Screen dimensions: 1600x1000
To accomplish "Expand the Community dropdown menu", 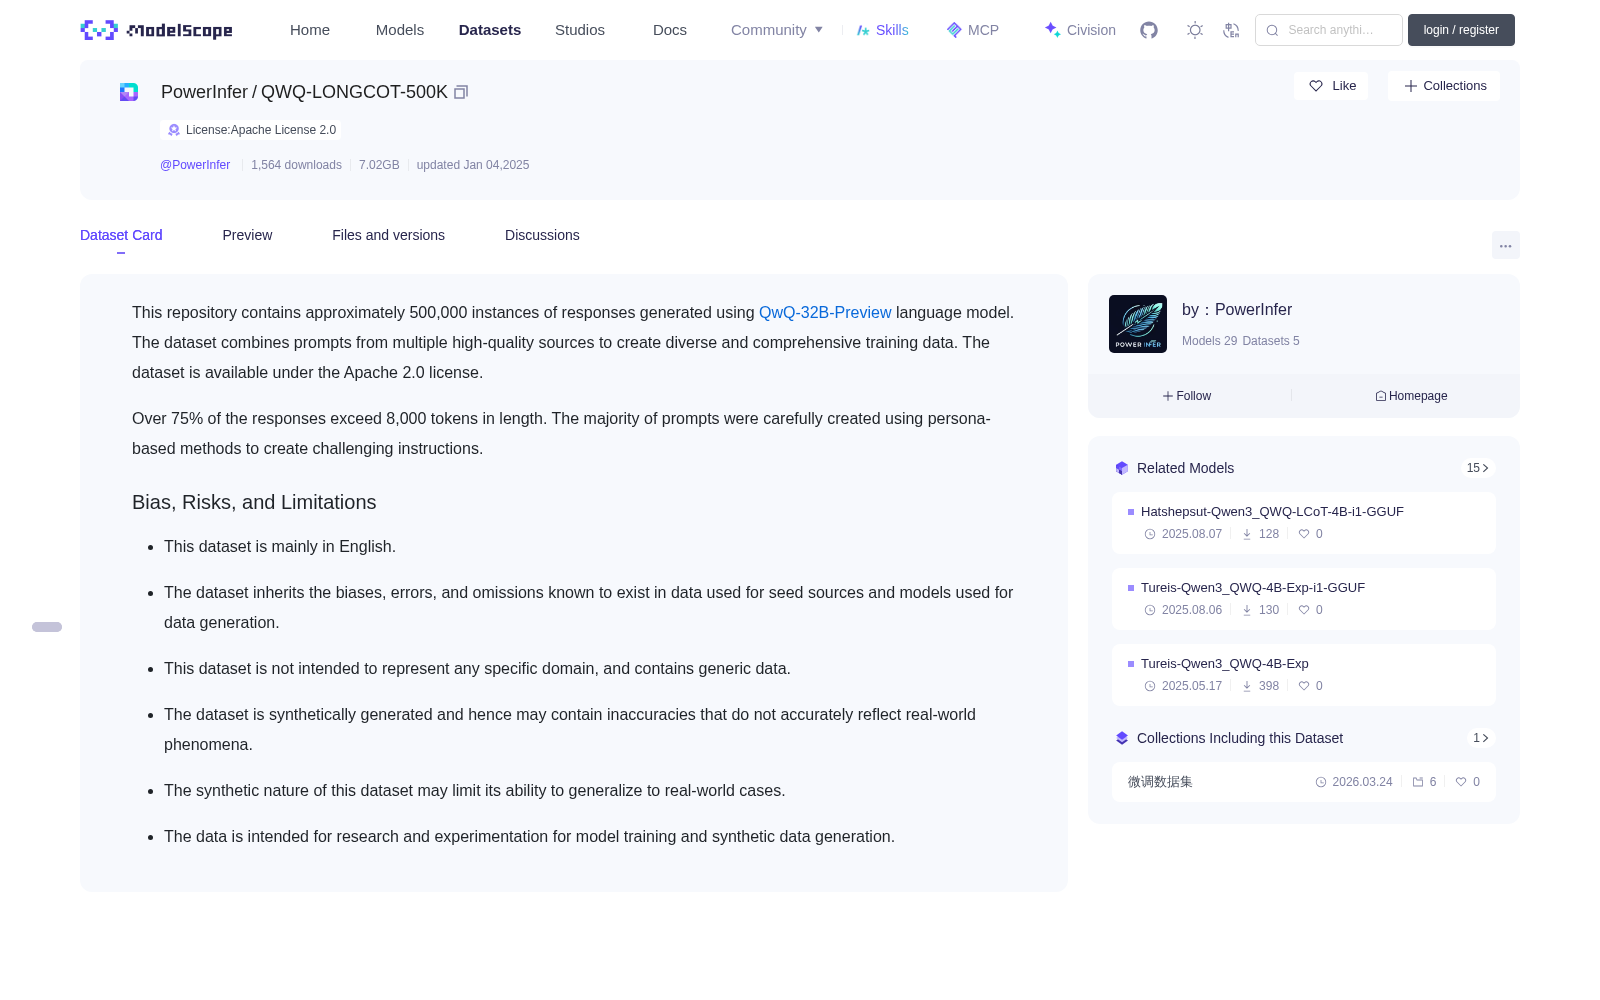I will pos(777,30).
